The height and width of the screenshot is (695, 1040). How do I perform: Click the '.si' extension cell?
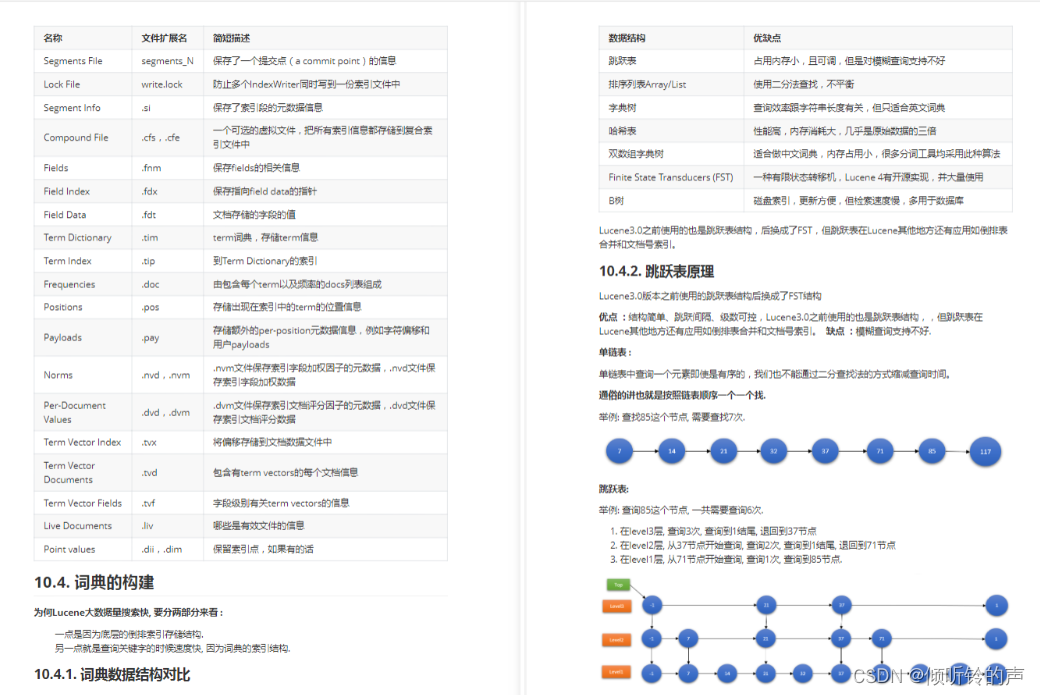(x=167, y=107)
